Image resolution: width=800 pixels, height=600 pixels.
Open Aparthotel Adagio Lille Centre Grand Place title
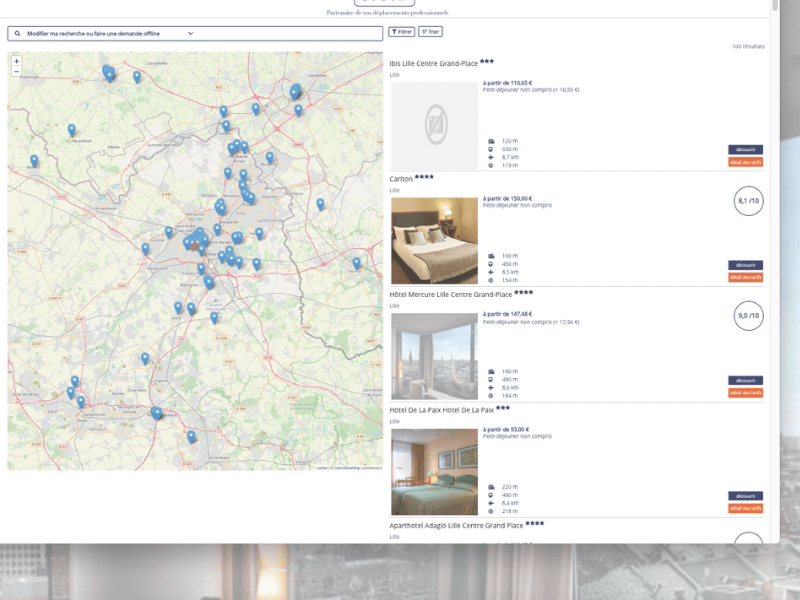pos(456,526)
